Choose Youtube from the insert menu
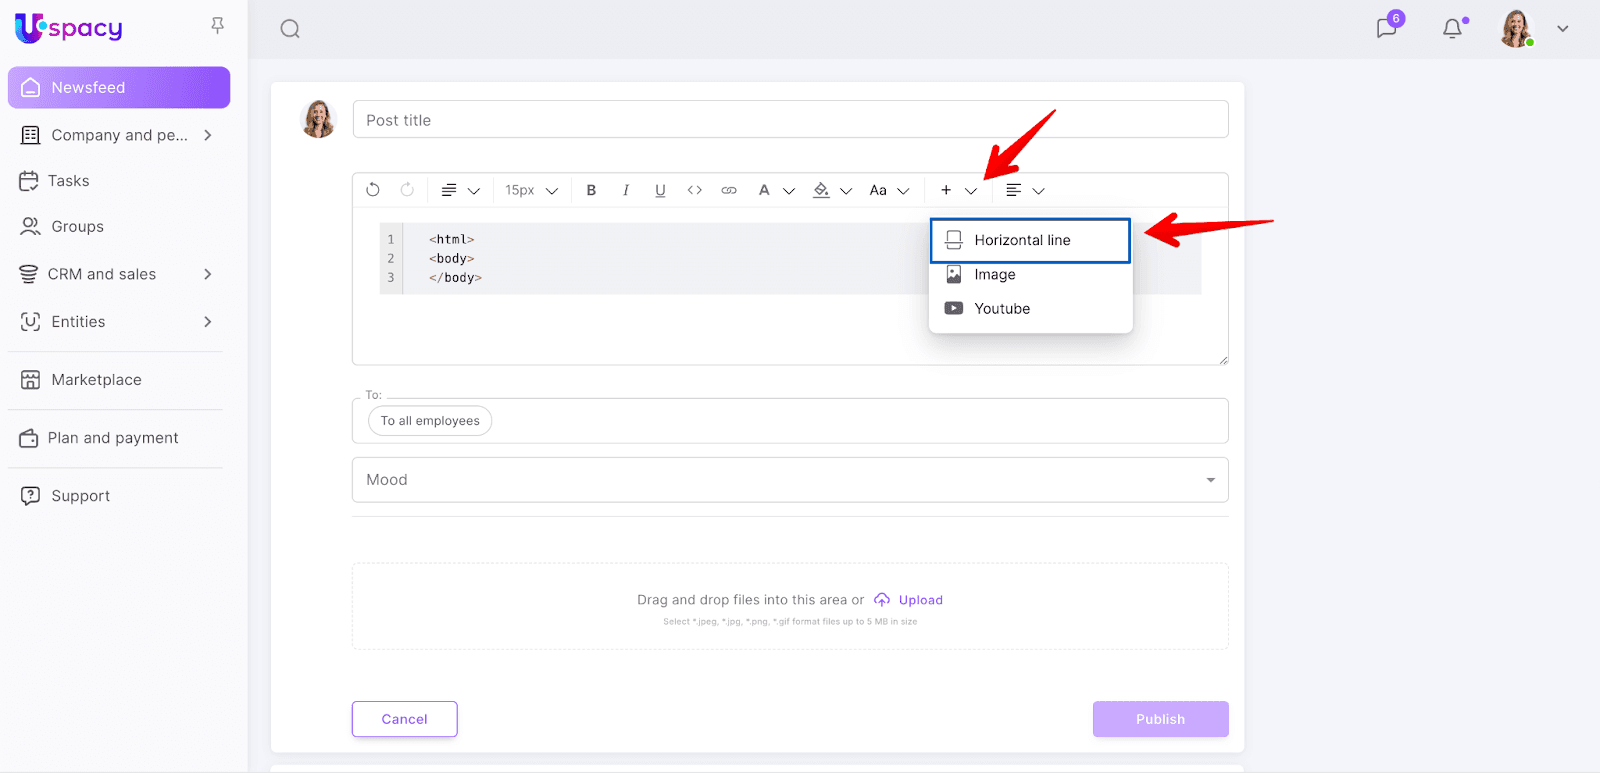This screenshot has height=773, width=1600. click(1002, 309)
